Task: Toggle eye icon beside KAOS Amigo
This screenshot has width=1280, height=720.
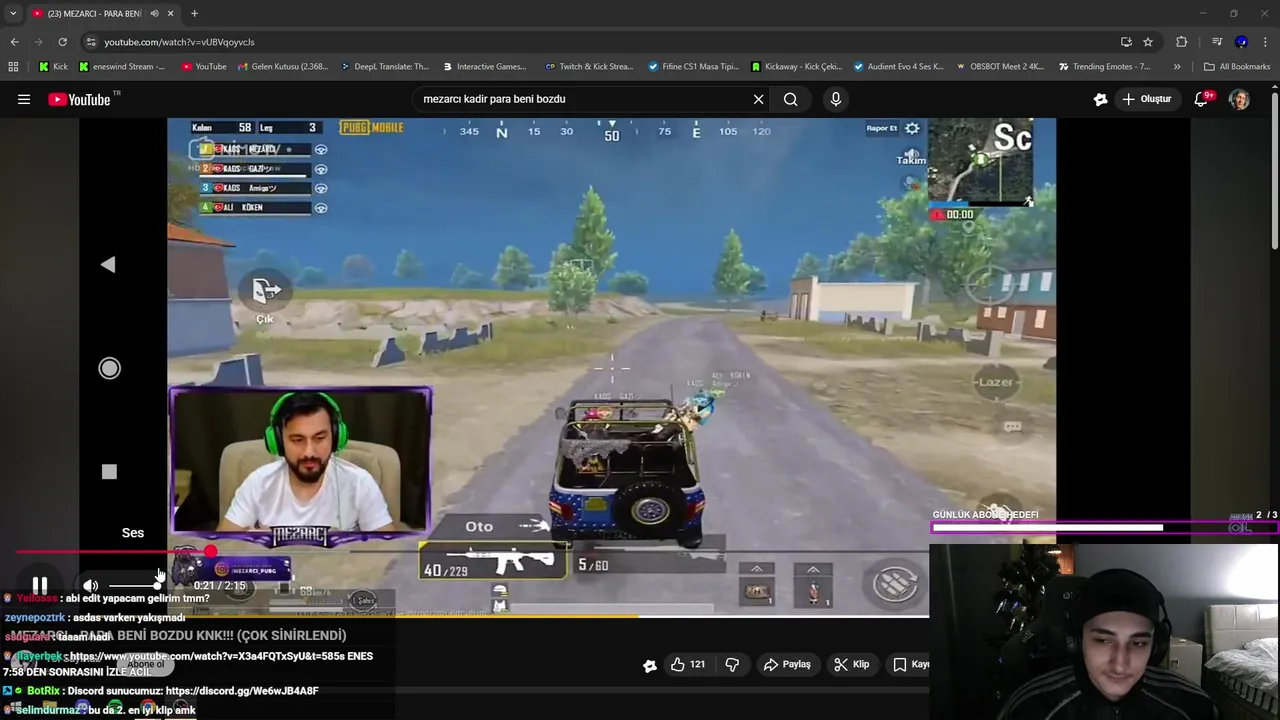Action: click(321, 188)
